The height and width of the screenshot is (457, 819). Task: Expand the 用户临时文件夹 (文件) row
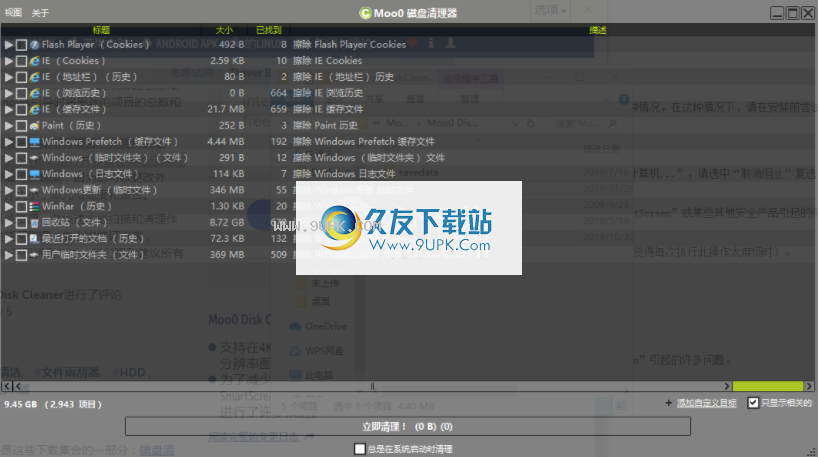pos(8,255)
